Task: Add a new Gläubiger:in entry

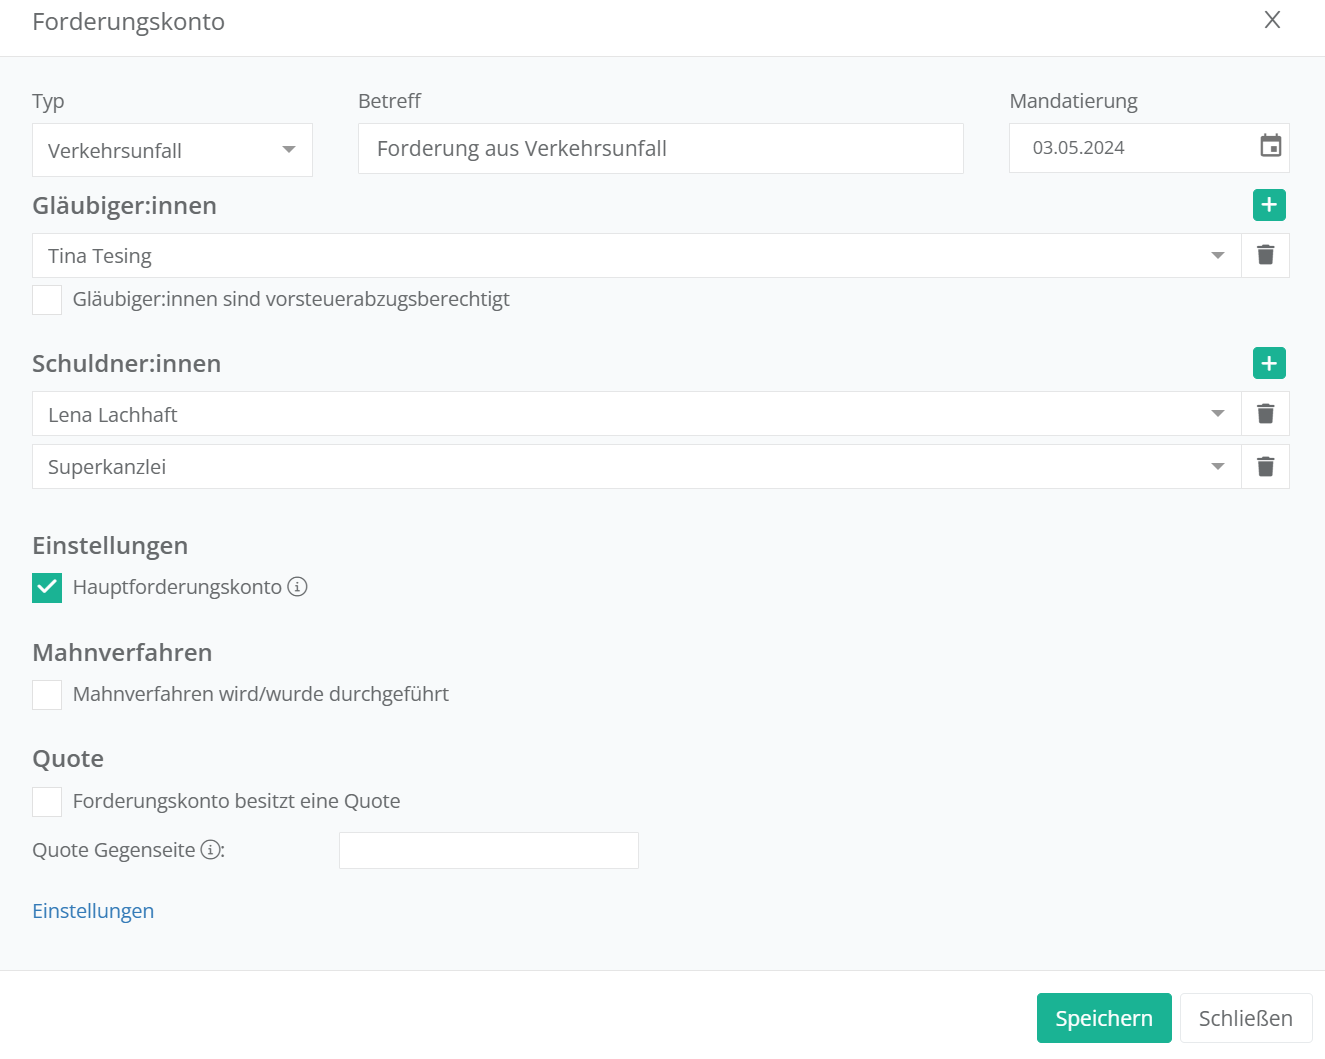Action: tap(1269, 205)
